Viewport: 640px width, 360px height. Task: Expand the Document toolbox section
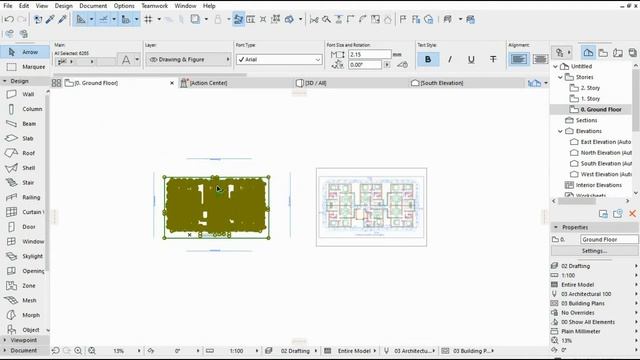point(24,351)
